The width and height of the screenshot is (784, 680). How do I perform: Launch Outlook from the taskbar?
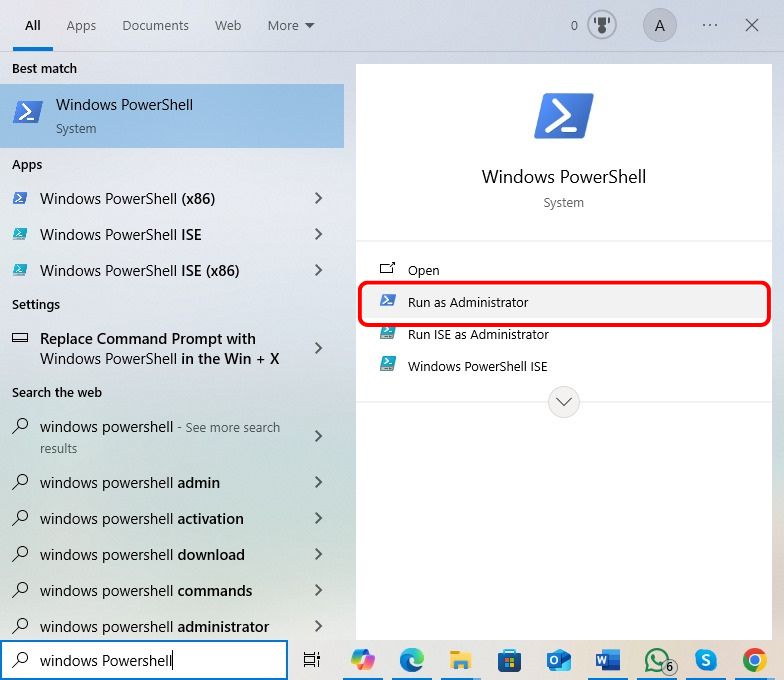[x=558, y=660]
